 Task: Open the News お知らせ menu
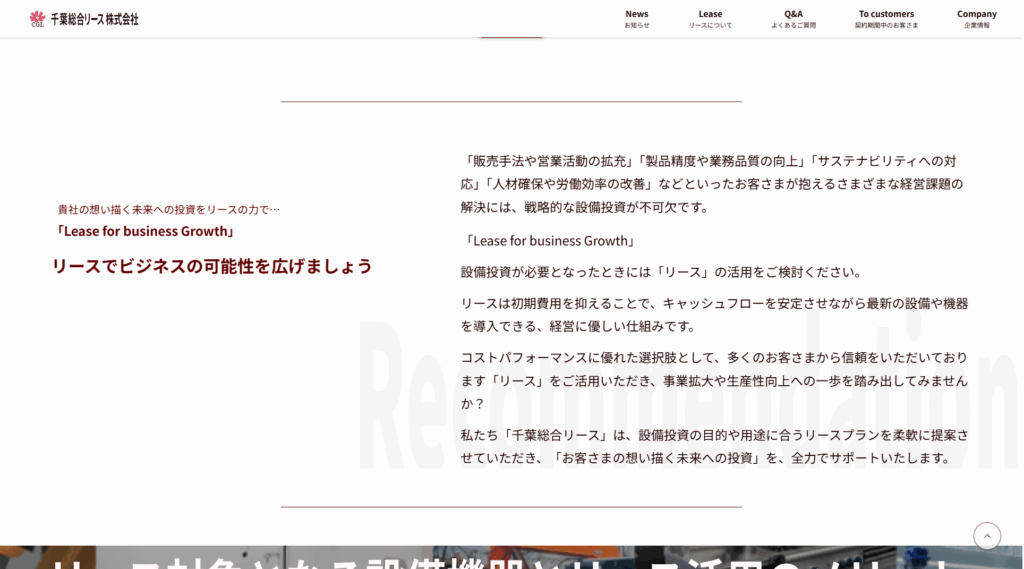click(x=637, y=19)
